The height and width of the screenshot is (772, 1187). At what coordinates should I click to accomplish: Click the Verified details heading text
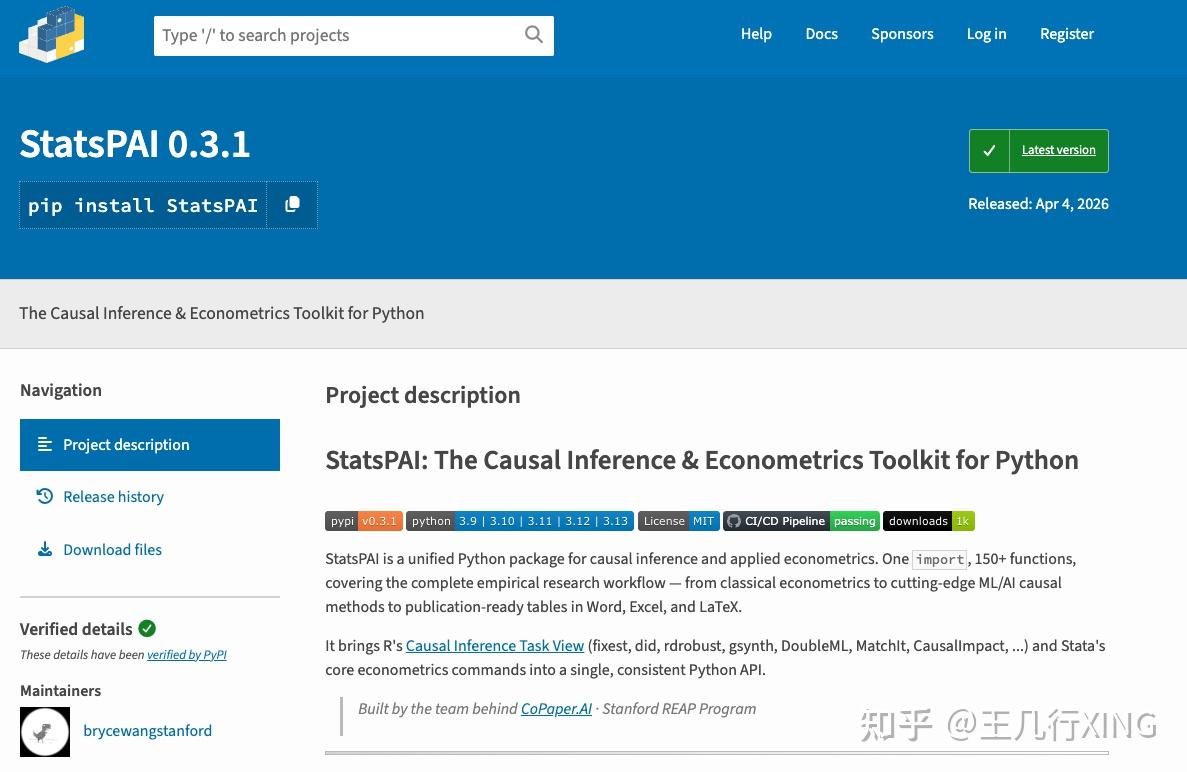pos(76,629)
